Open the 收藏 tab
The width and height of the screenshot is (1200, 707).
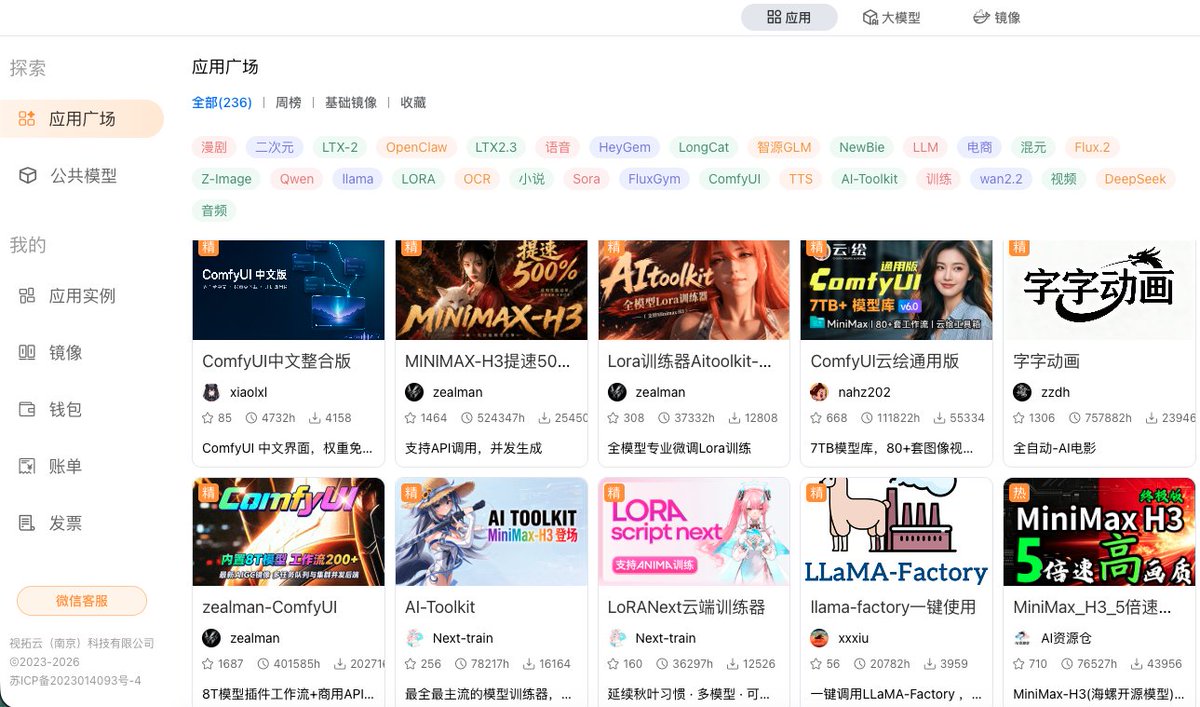coord(413,102)
